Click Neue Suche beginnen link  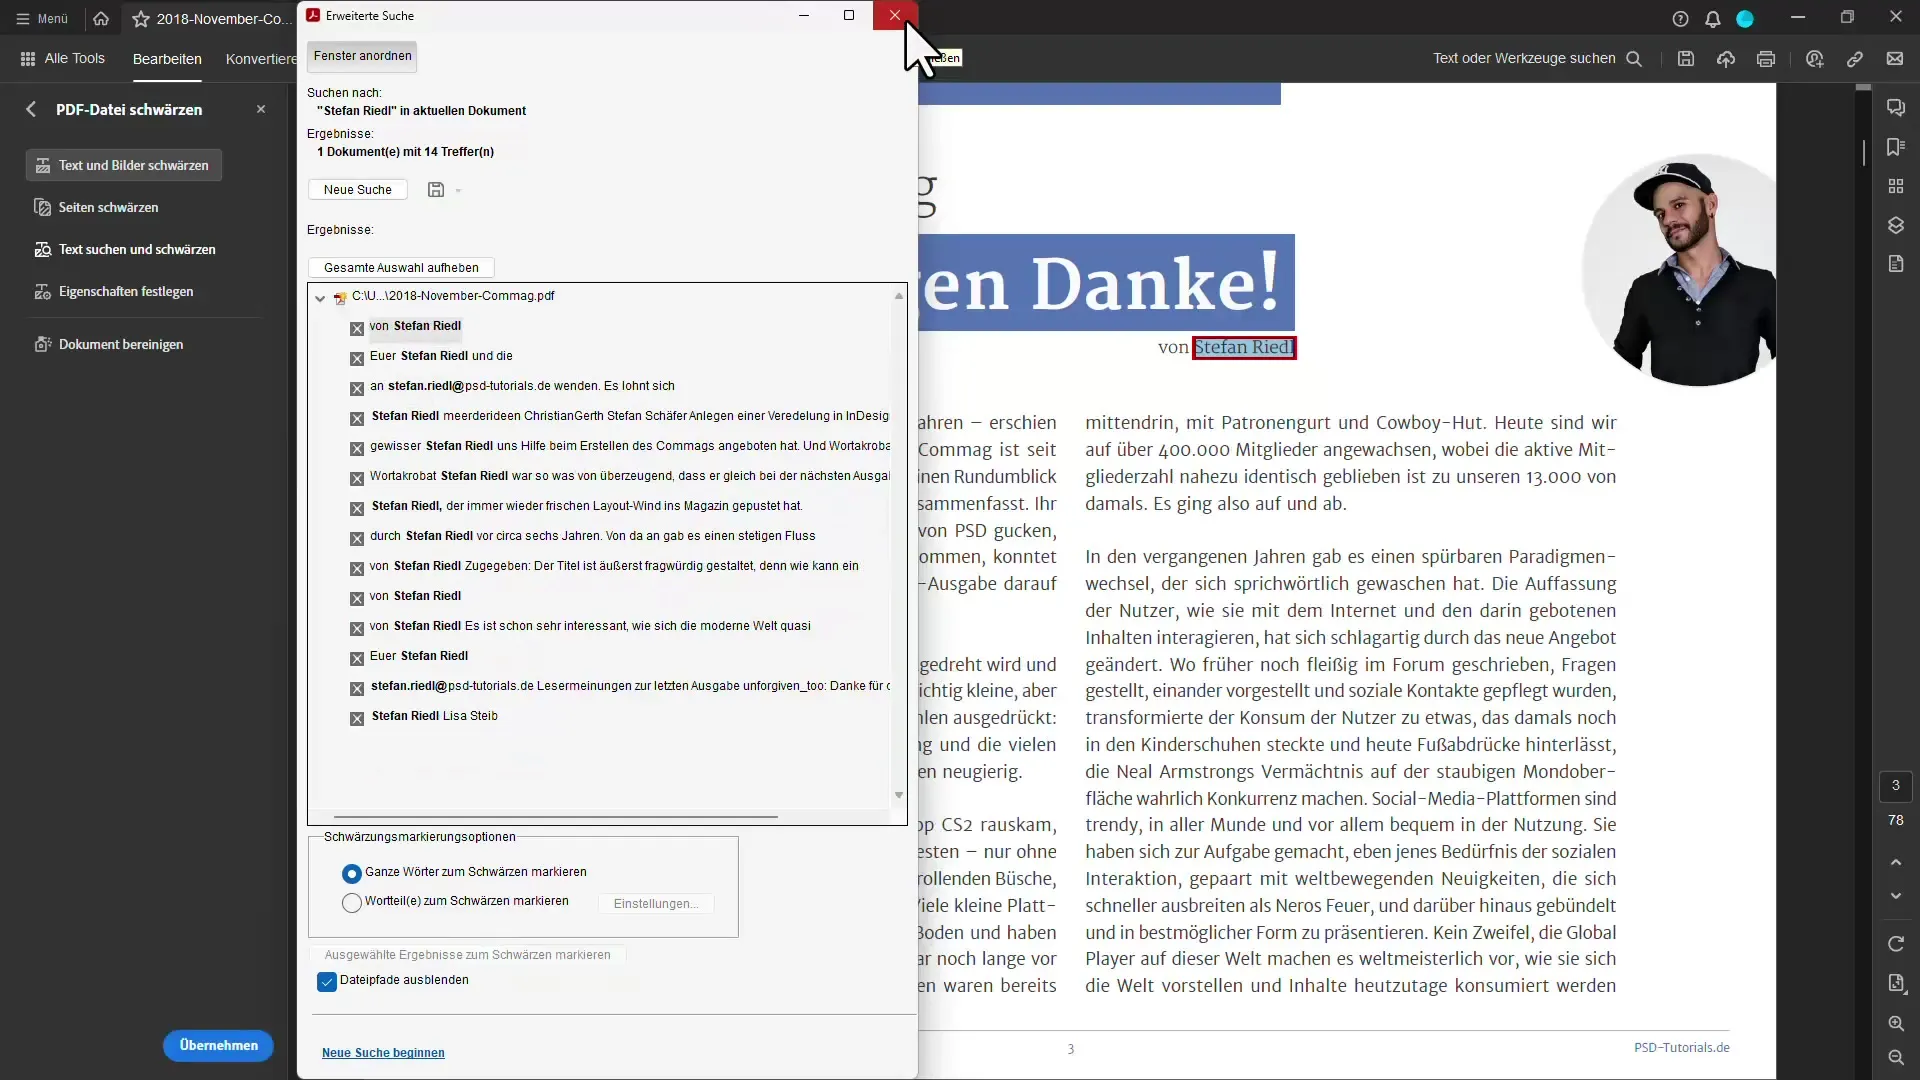click(x=383, y=1053)
